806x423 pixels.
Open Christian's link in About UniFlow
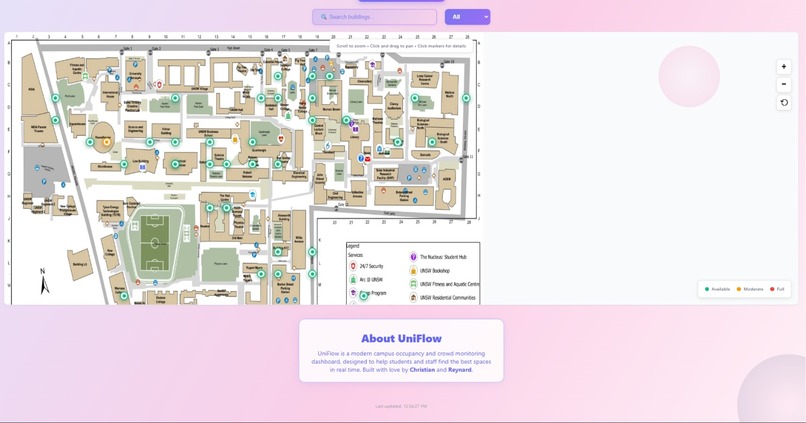[422, 370]
